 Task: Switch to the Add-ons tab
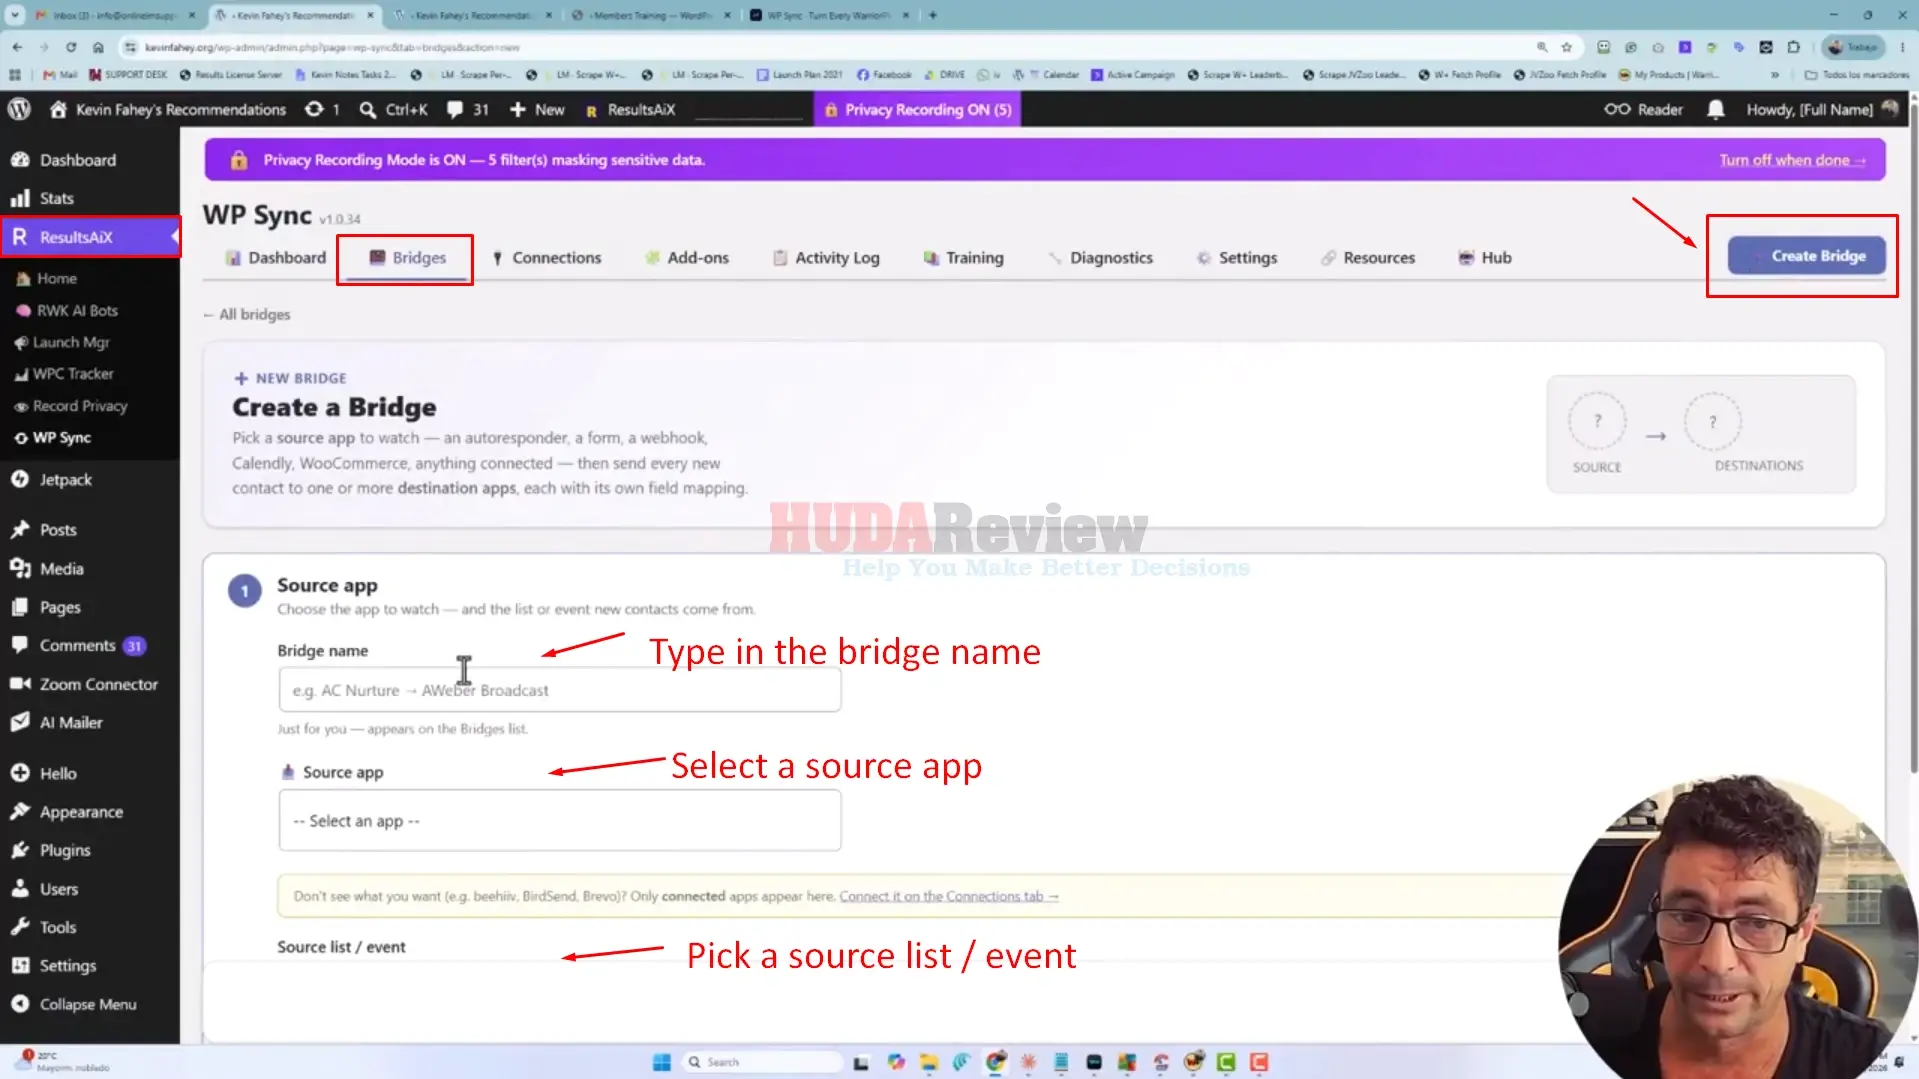687,258
